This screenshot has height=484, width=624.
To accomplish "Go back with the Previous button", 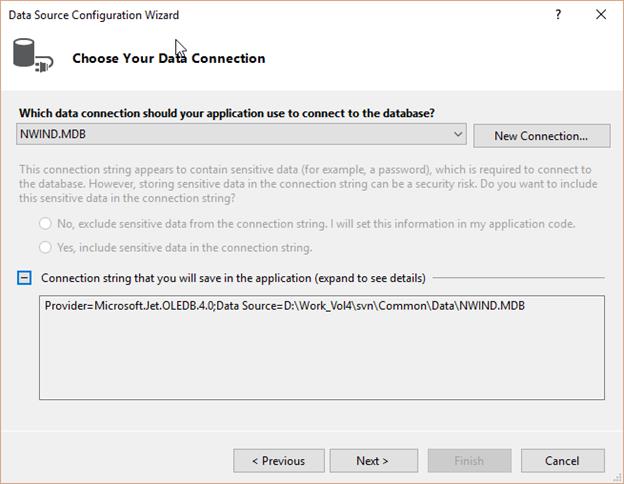I will (279, 461).
